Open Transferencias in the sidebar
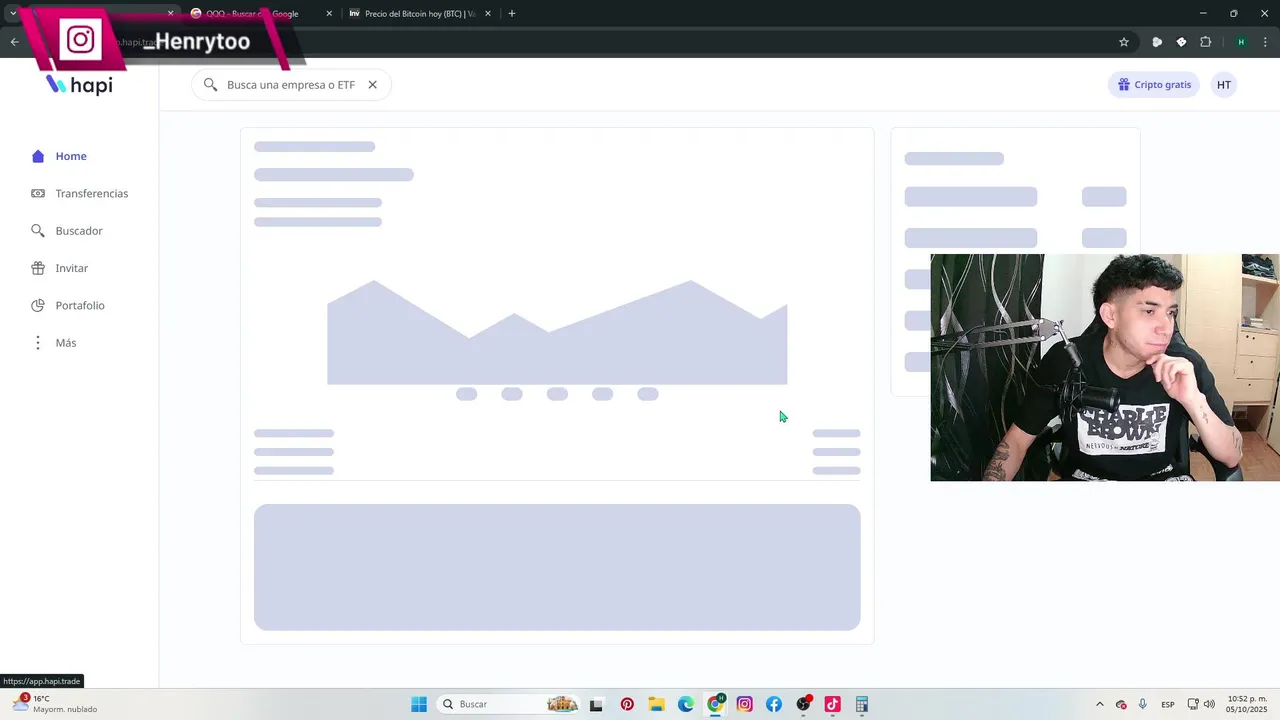This screenshot has height=720, width=1280. (79, 193)
